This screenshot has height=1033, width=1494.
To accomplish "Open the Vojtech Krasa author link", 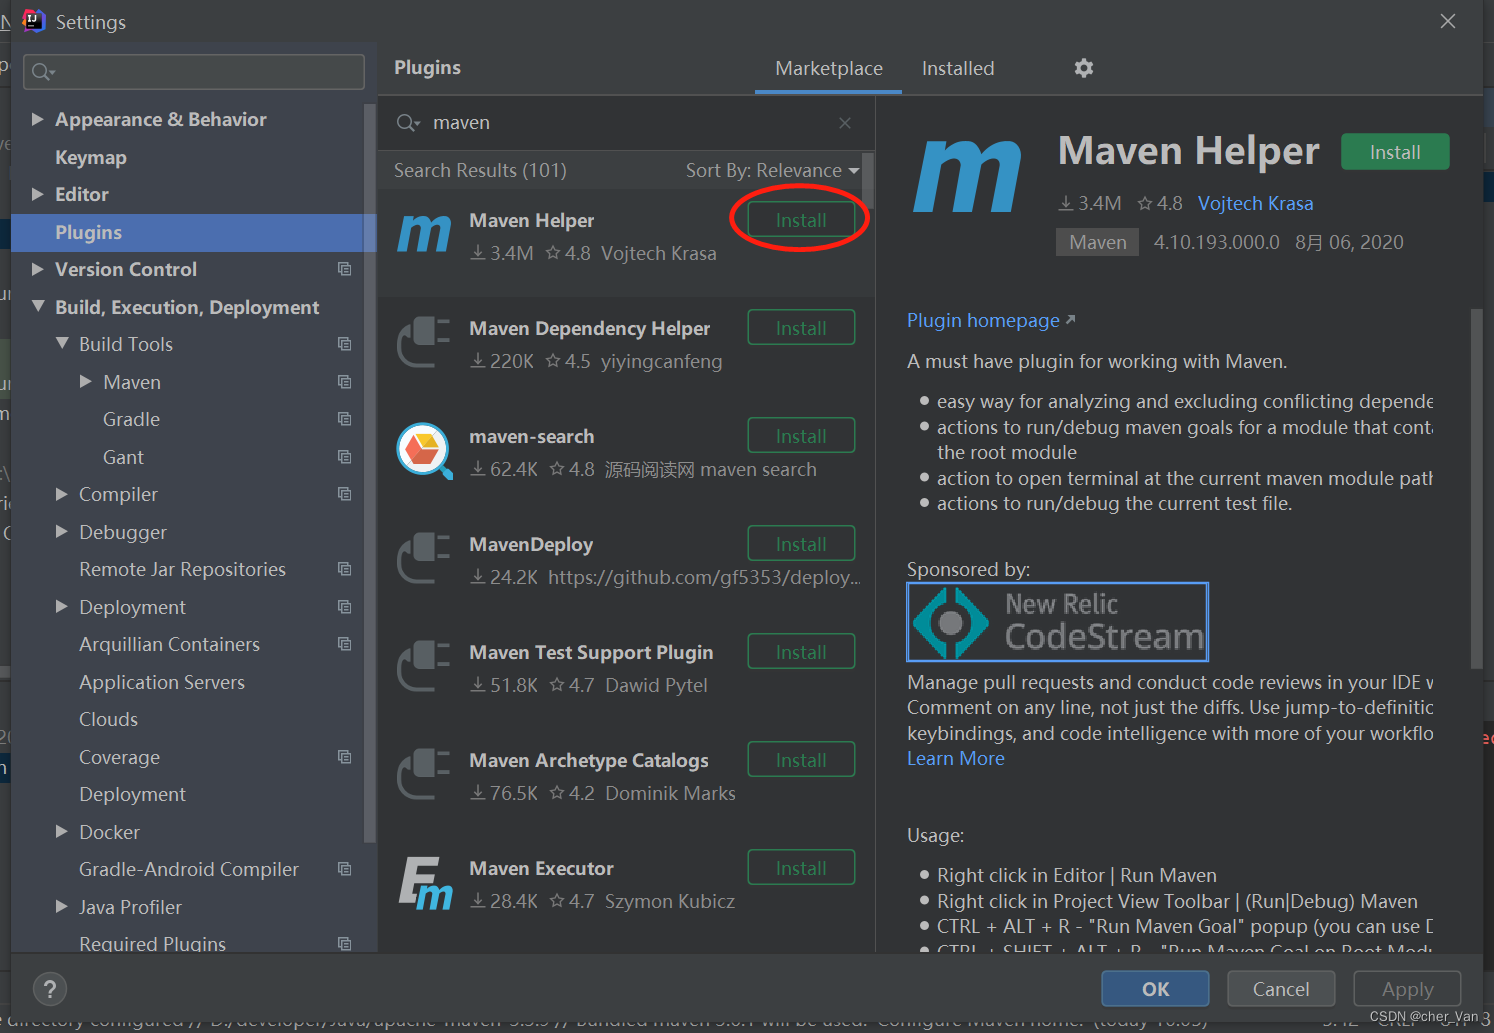I will tap(1255, 203).
